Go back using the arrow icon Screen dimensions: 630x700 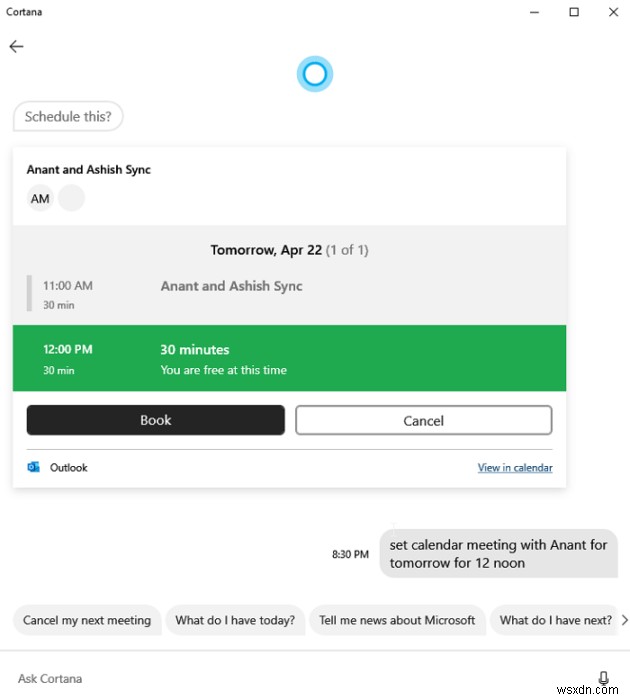pos(17,46)
